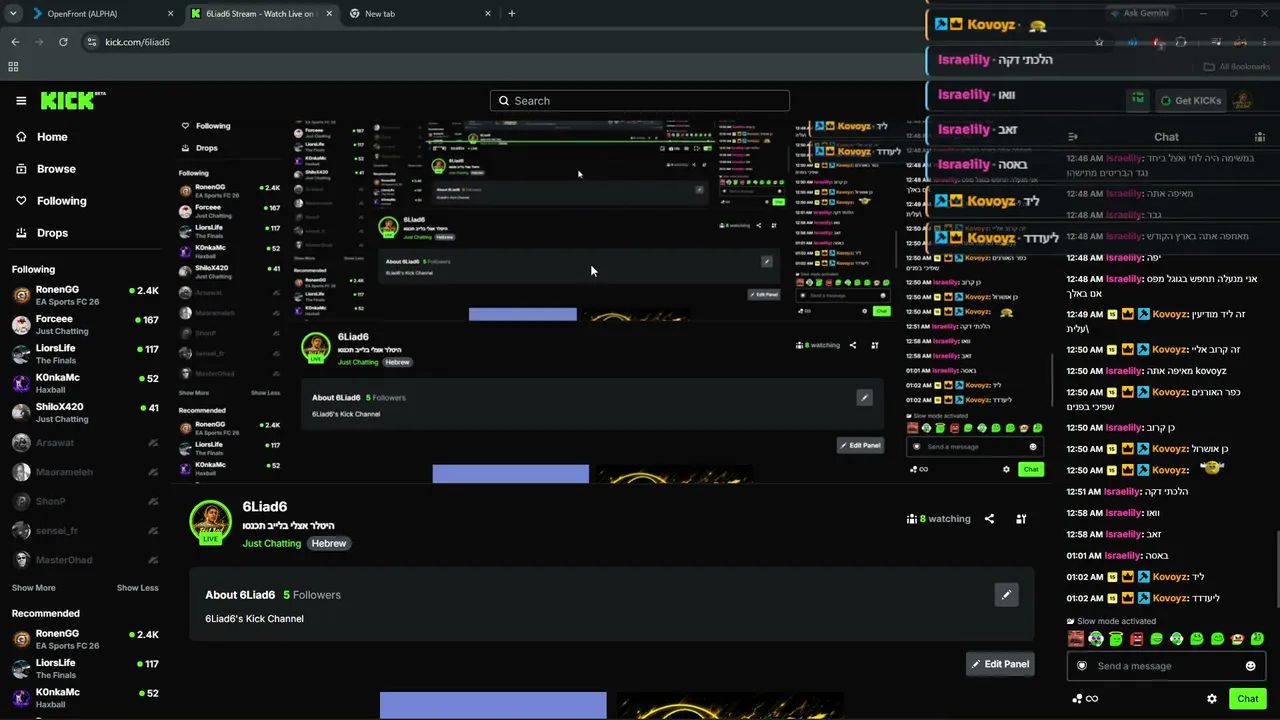Open ShiloX420 in the Following list
1280x720 pixels.
coord(85,413)
